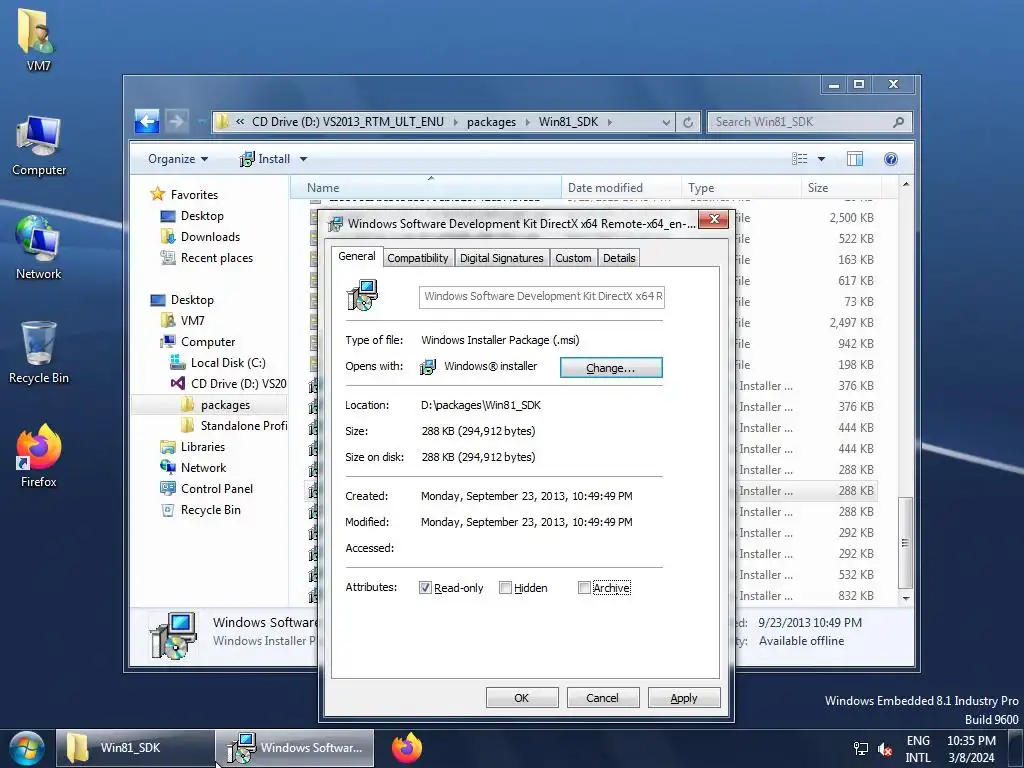The image size is (1024, 768).
Task: Select Local Disk (C:) in tree
Action: [x=228, y=362]
